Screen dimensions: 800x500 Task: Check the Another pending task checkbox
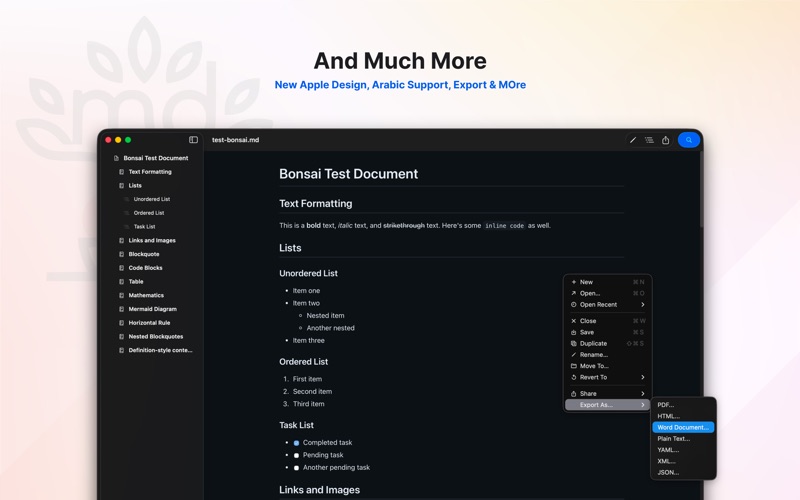296,467
